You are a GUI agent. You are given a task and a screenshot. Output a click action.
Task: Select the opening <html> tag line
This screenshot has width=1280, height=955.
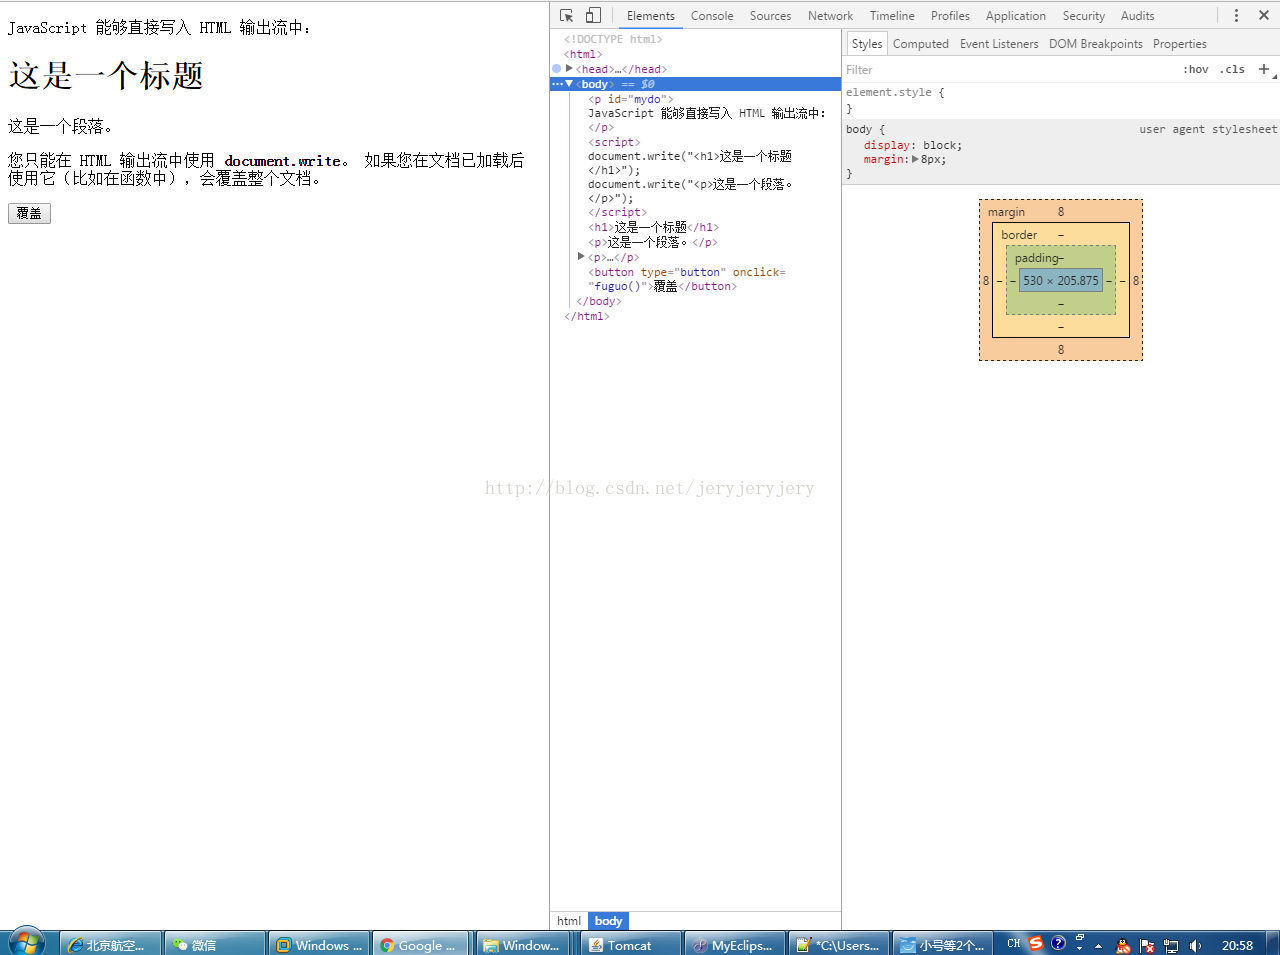(583, 54)
